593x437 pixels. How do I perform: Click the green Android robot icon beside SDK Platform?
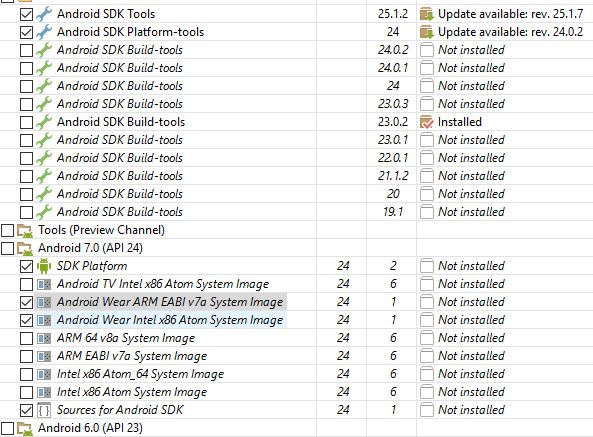44,266
